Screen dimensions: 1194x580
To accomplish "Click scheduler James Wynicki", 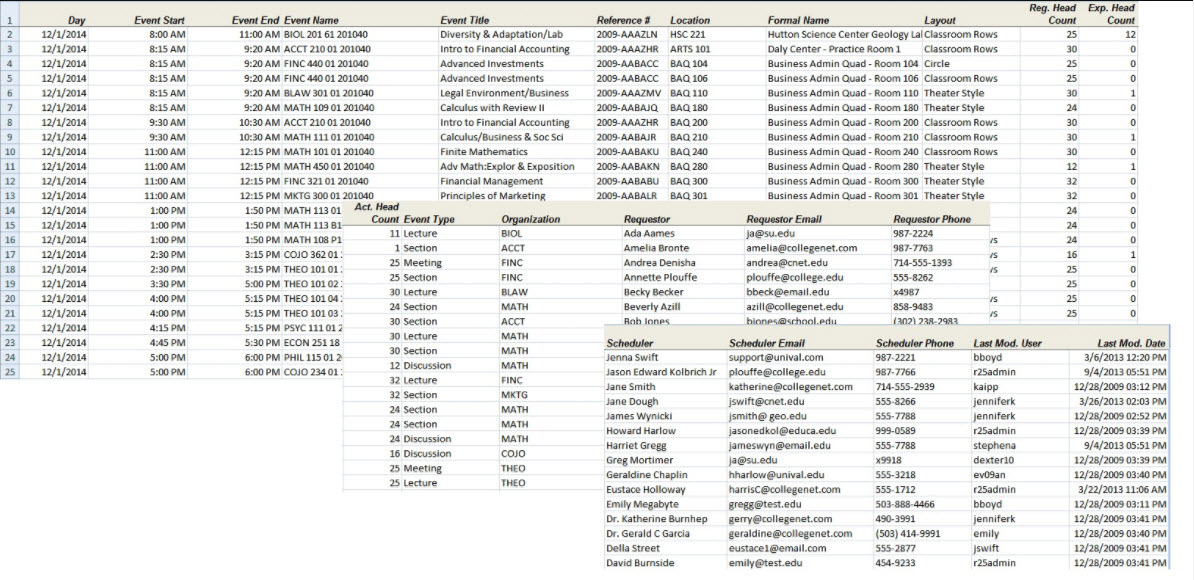I will (638, 416).
